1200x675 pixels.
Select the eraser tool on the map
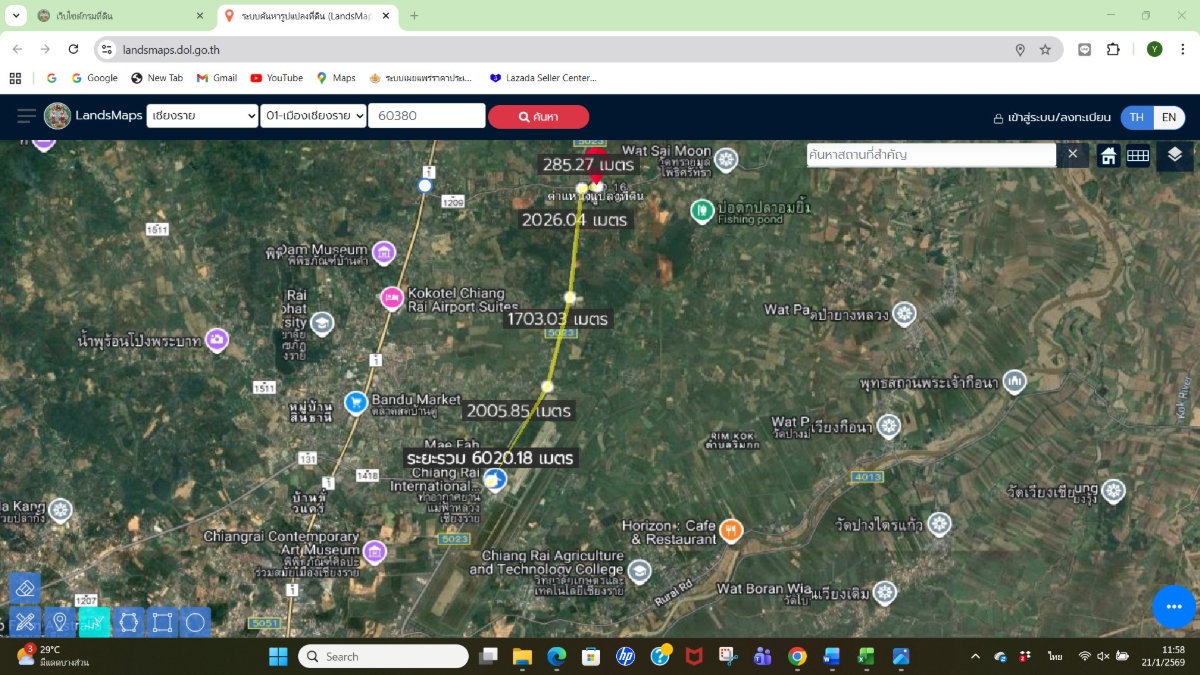click(26, 589)
